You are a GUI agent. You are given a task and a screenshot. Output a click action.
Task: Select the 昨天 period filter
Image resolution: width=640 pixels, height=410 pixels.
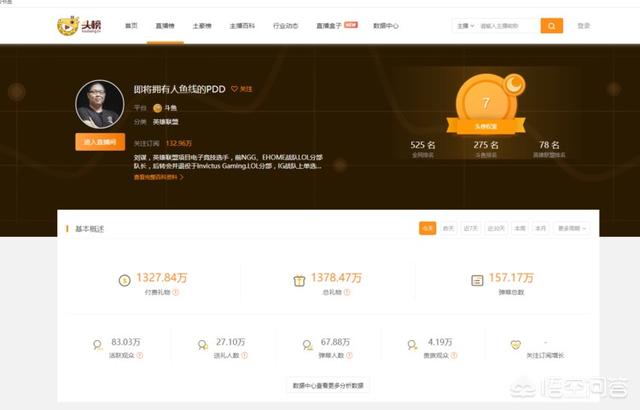pyautogui.click(x=448, y=228)
